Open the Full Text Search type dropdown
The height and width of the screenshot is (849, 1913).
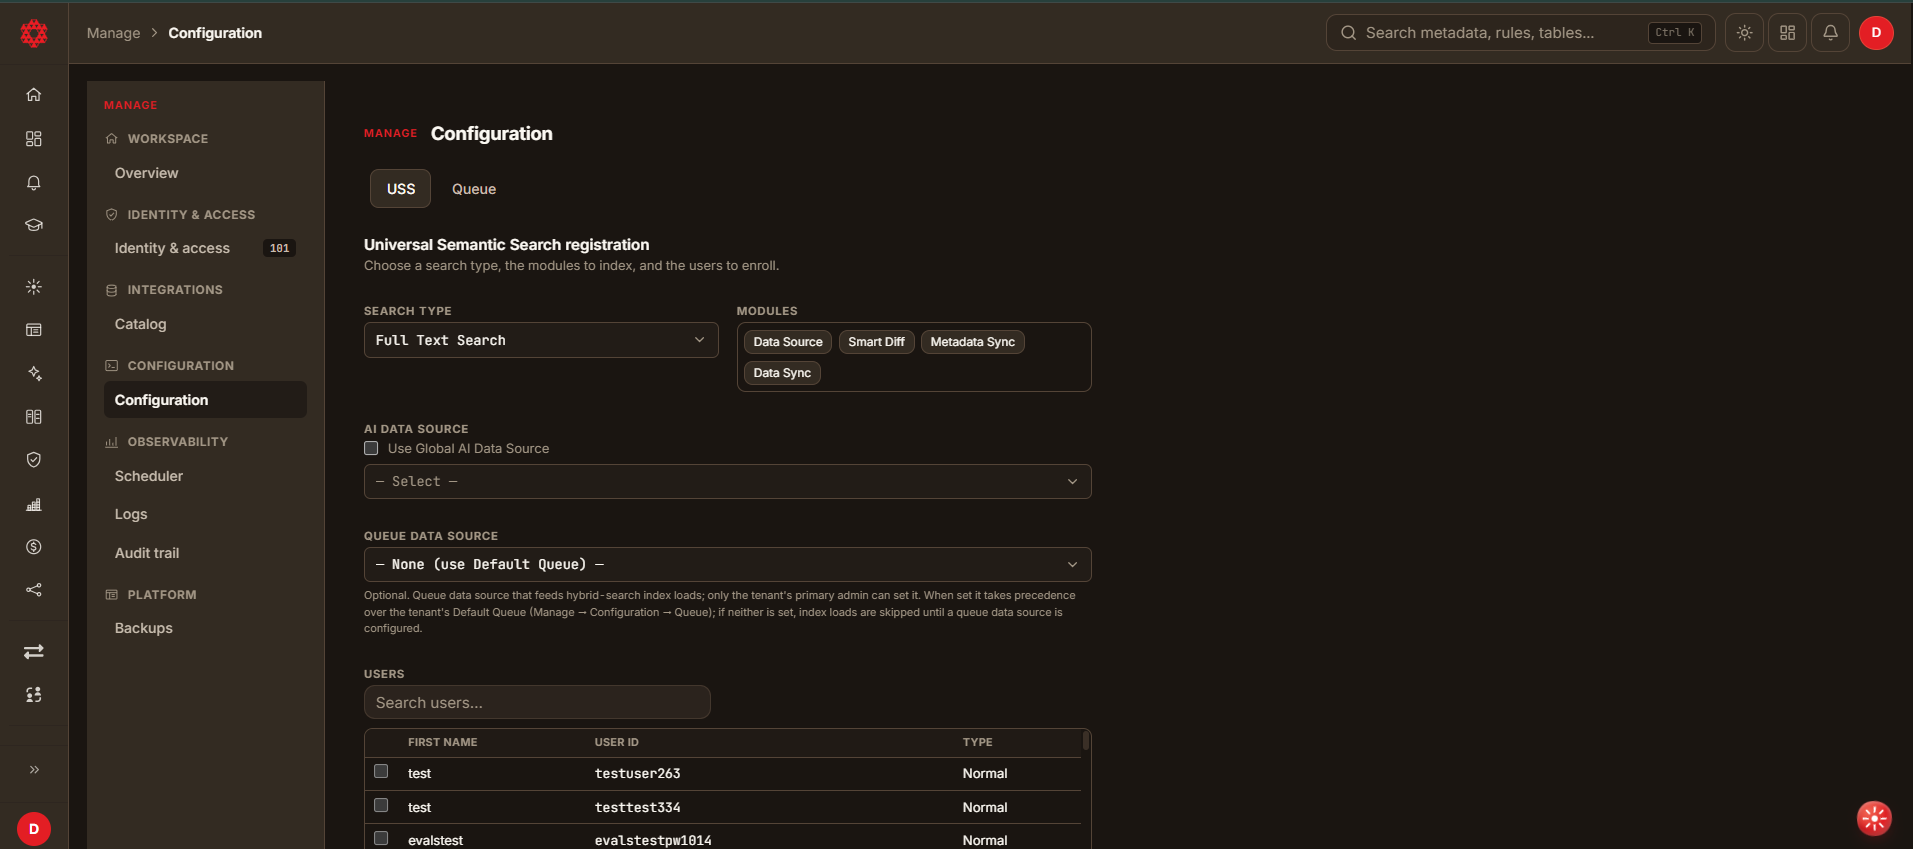coord(541,340)
